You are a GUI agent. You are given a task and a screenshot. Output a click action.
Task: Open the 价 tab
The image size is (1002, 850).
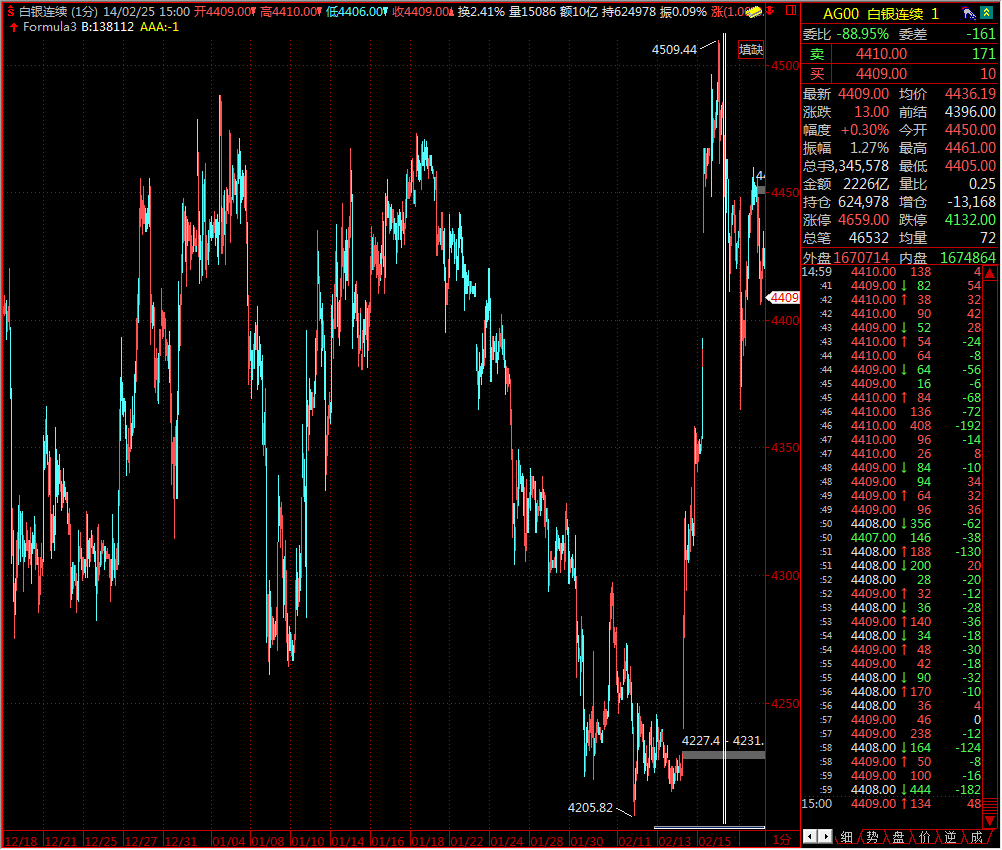click(x=924, y=837)
